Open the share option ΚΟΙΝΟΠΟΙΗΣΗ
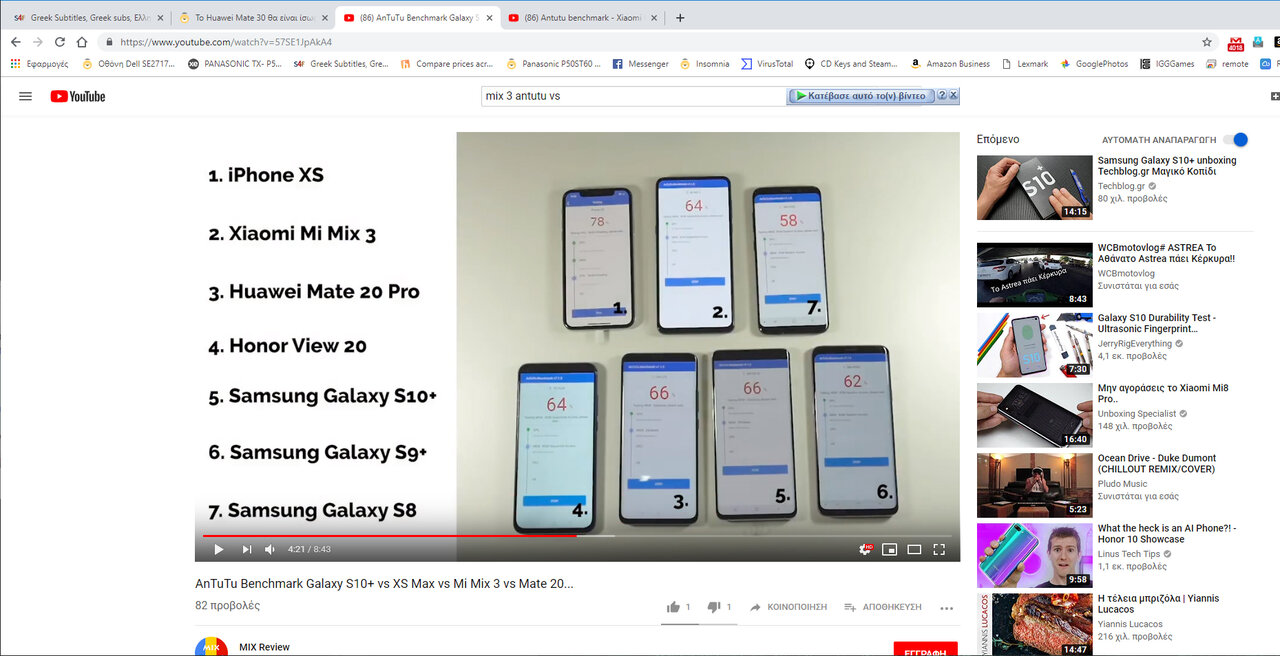The image size is (1280, 656). click(x=788, y=607)
